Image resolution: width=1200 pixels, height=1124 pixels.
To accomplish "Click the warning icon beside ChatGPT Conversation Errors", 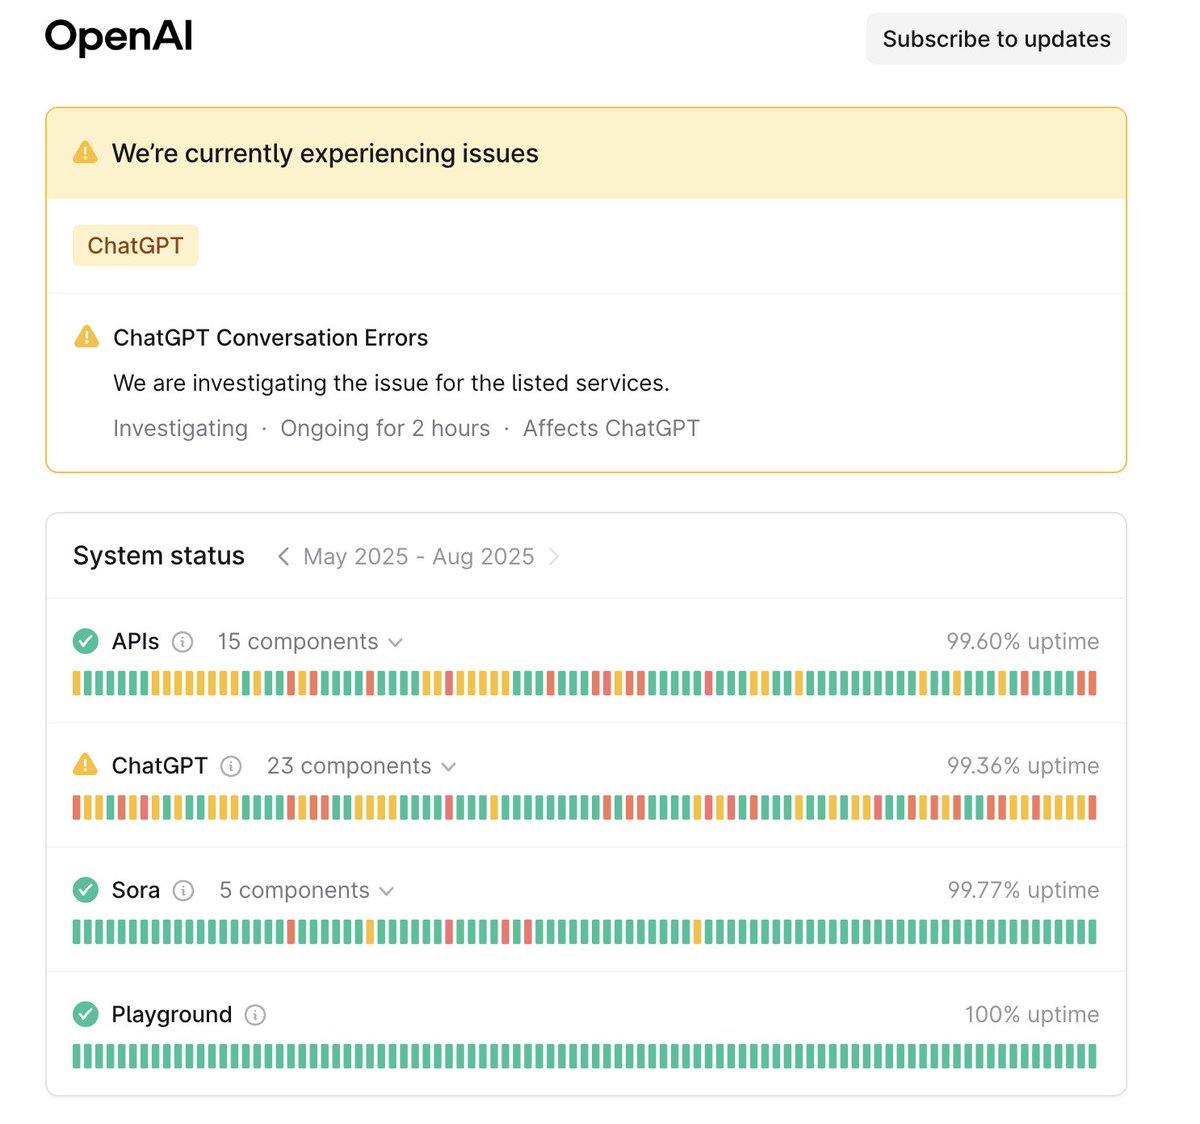I will tap(87, 336).
